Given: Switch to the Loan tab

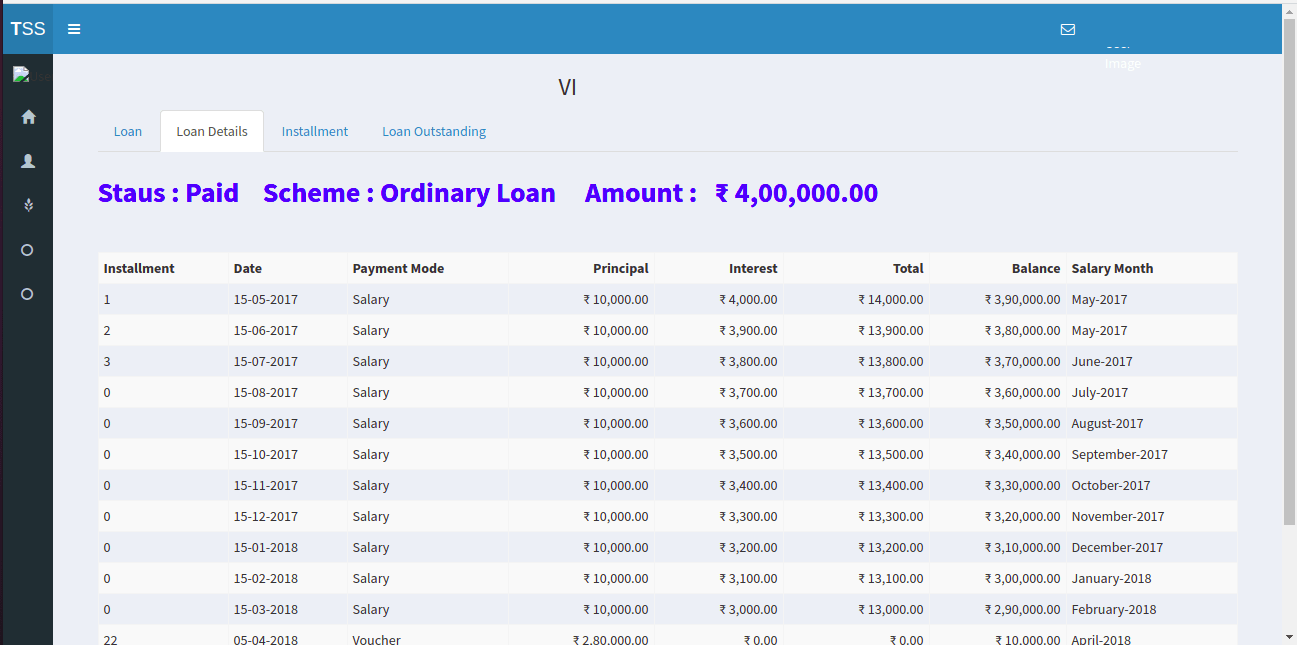Looking at the screenshot, I should [128, 131].
